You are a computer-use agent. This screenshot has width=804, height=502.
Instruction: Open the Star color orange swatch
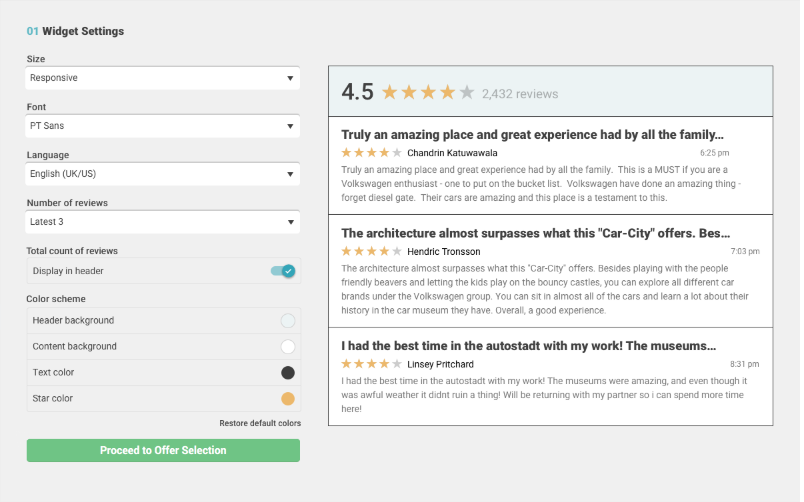pyautogui.click(x=288, y=398)
